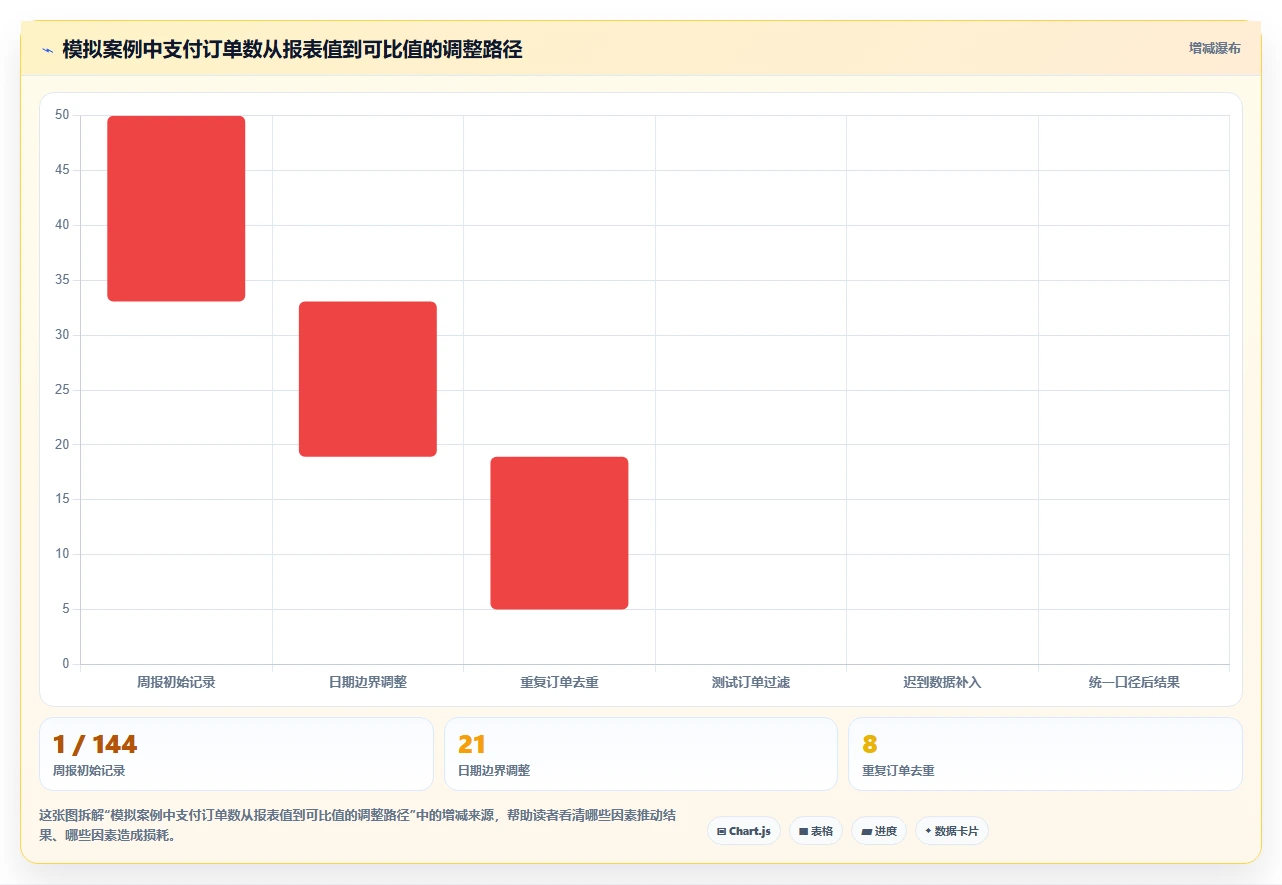Click the 进度 tag chip
The image size is (1282, 885).
(879, 831)
